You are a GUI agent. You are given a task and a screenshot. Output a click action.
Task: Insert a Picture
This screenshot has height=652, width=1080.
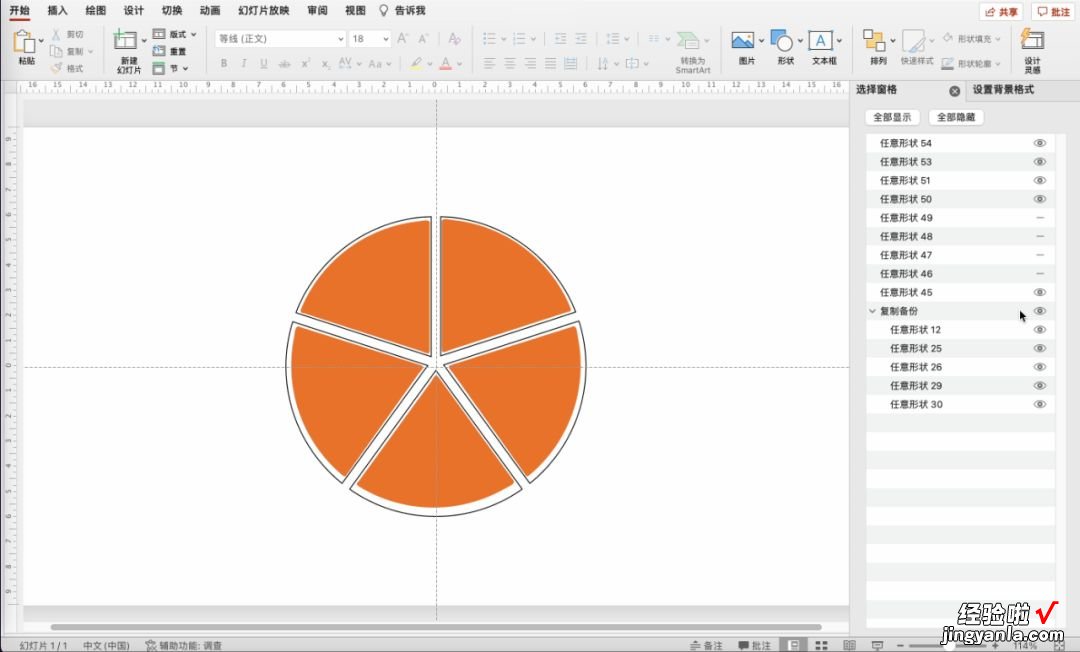pos(742,41)
